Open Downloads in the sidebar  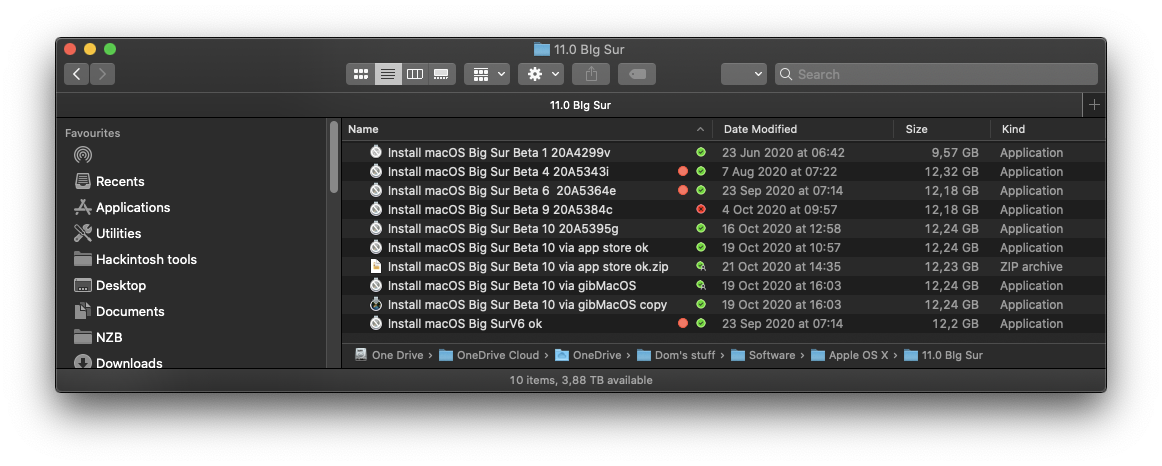click(119, 362)
